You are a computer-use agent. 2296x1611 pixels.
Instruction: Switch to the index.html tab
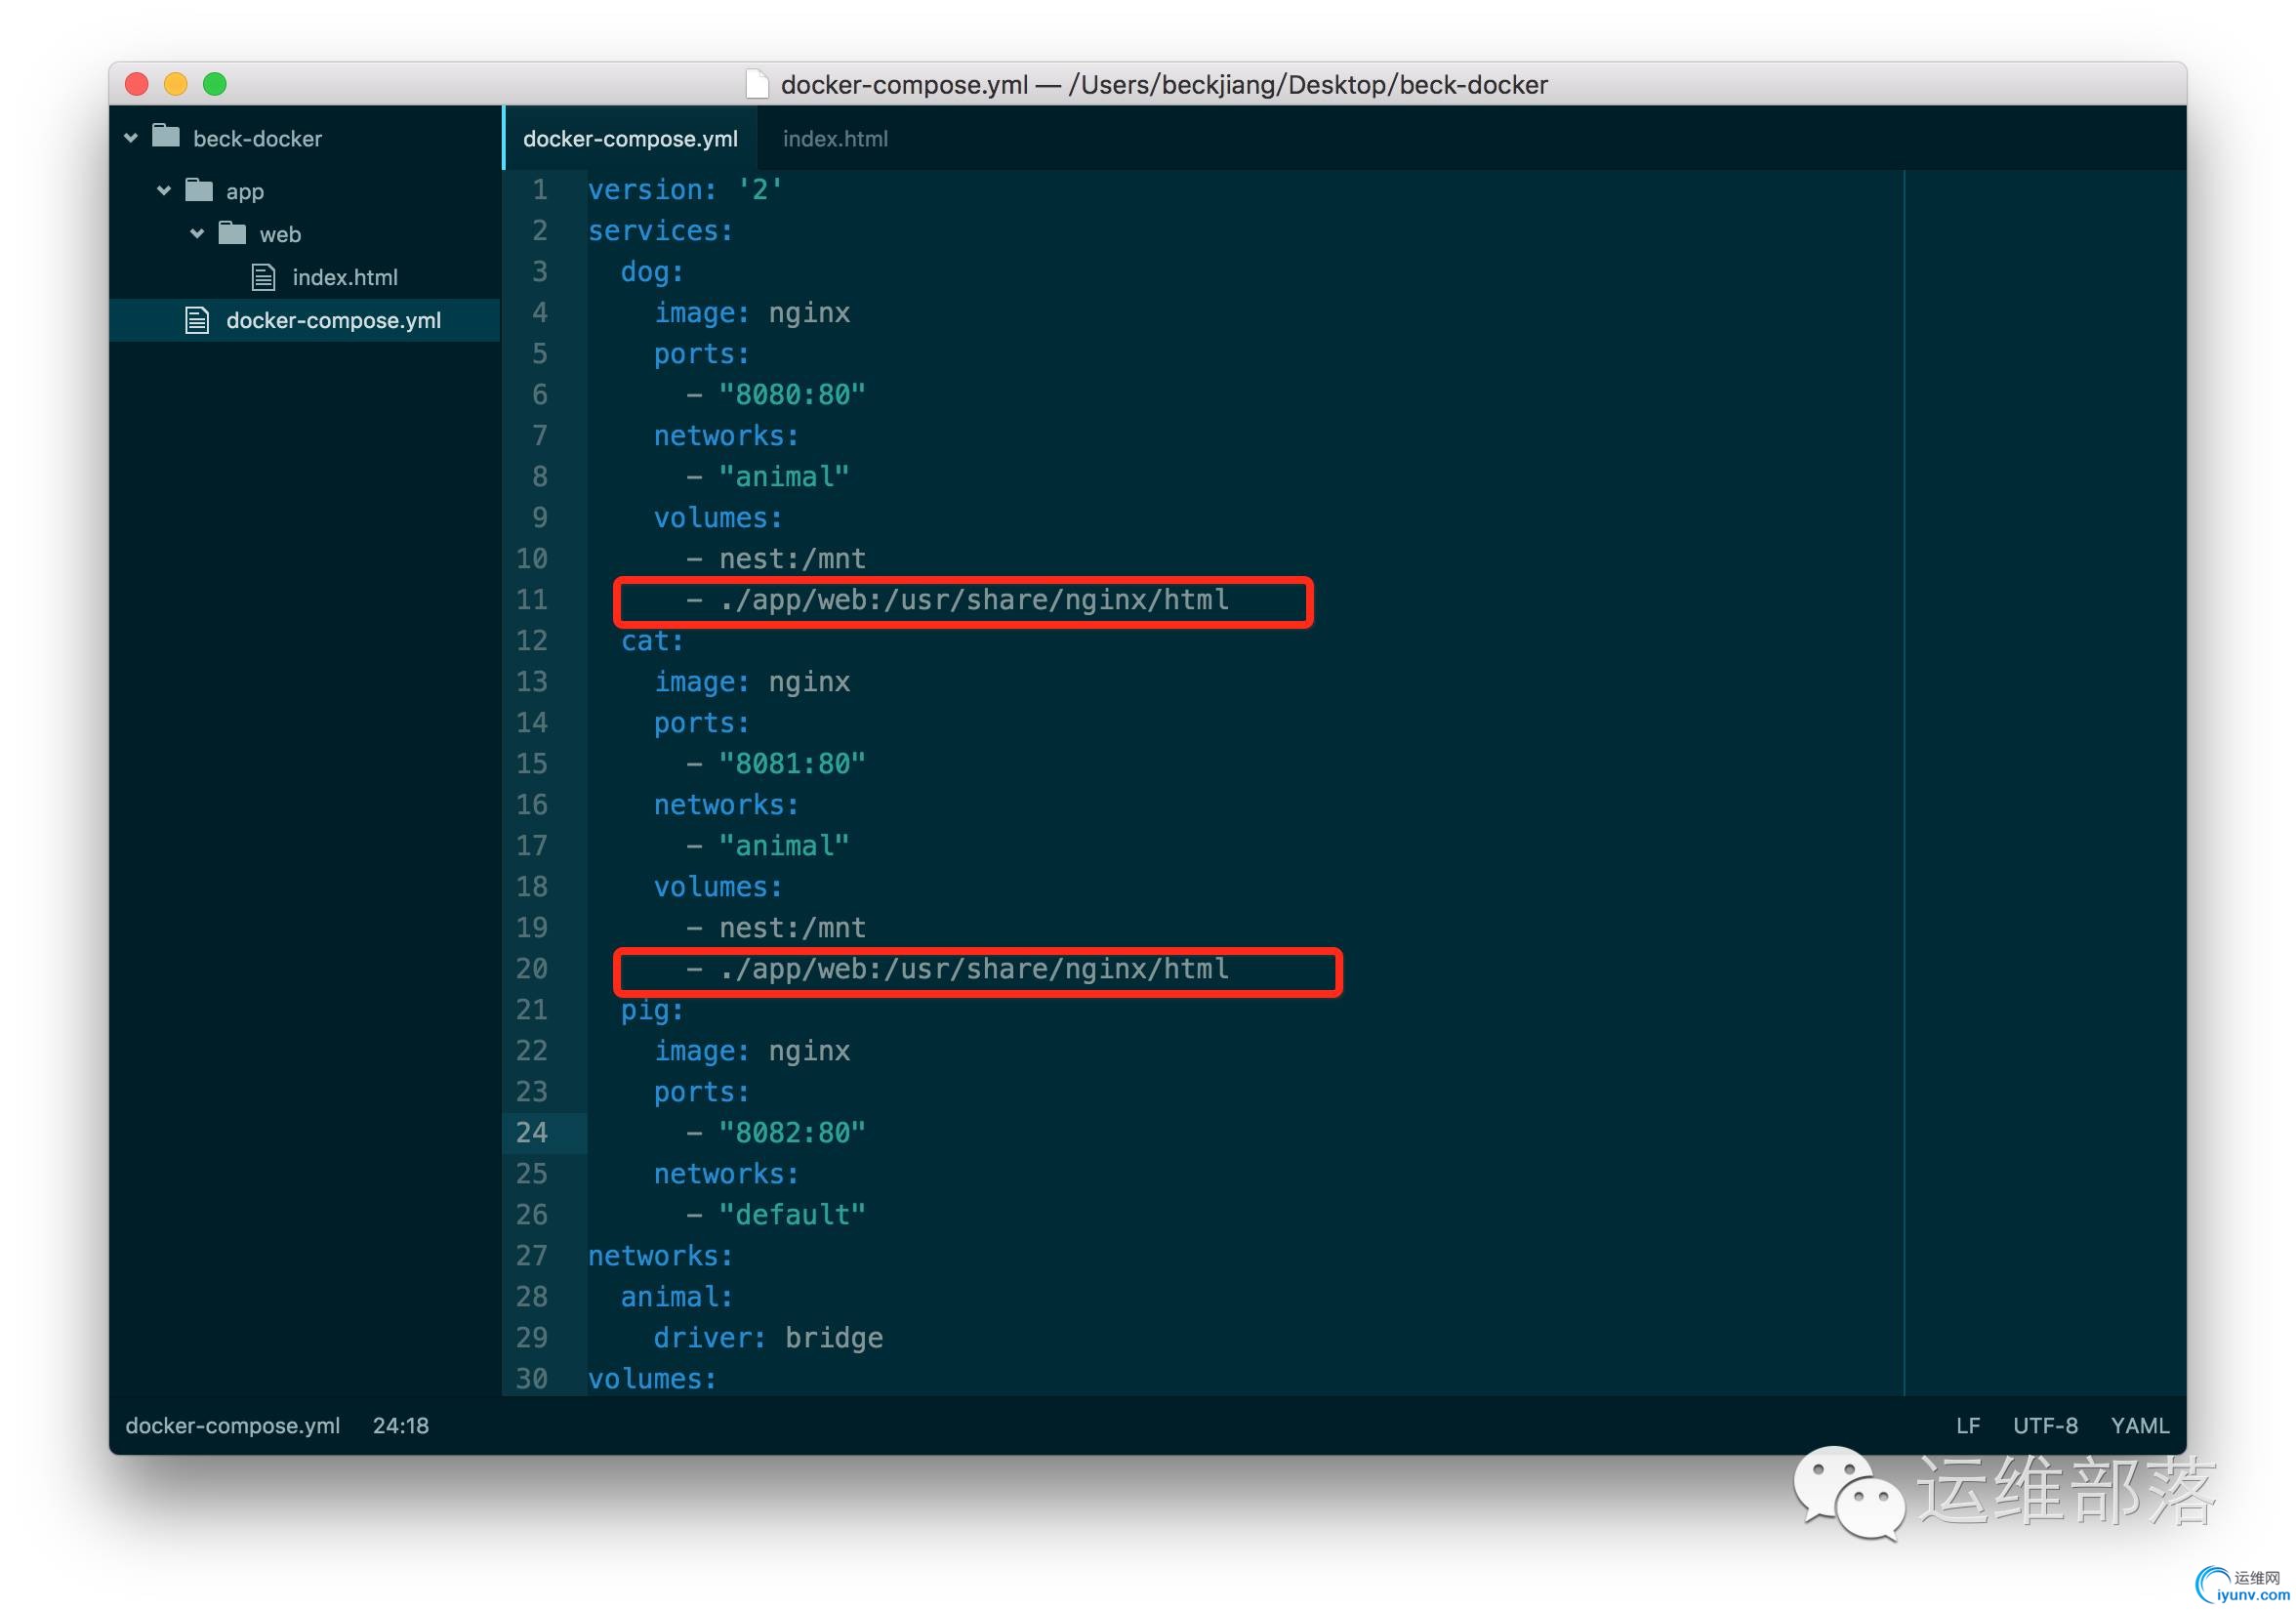(x=835, y=138)
